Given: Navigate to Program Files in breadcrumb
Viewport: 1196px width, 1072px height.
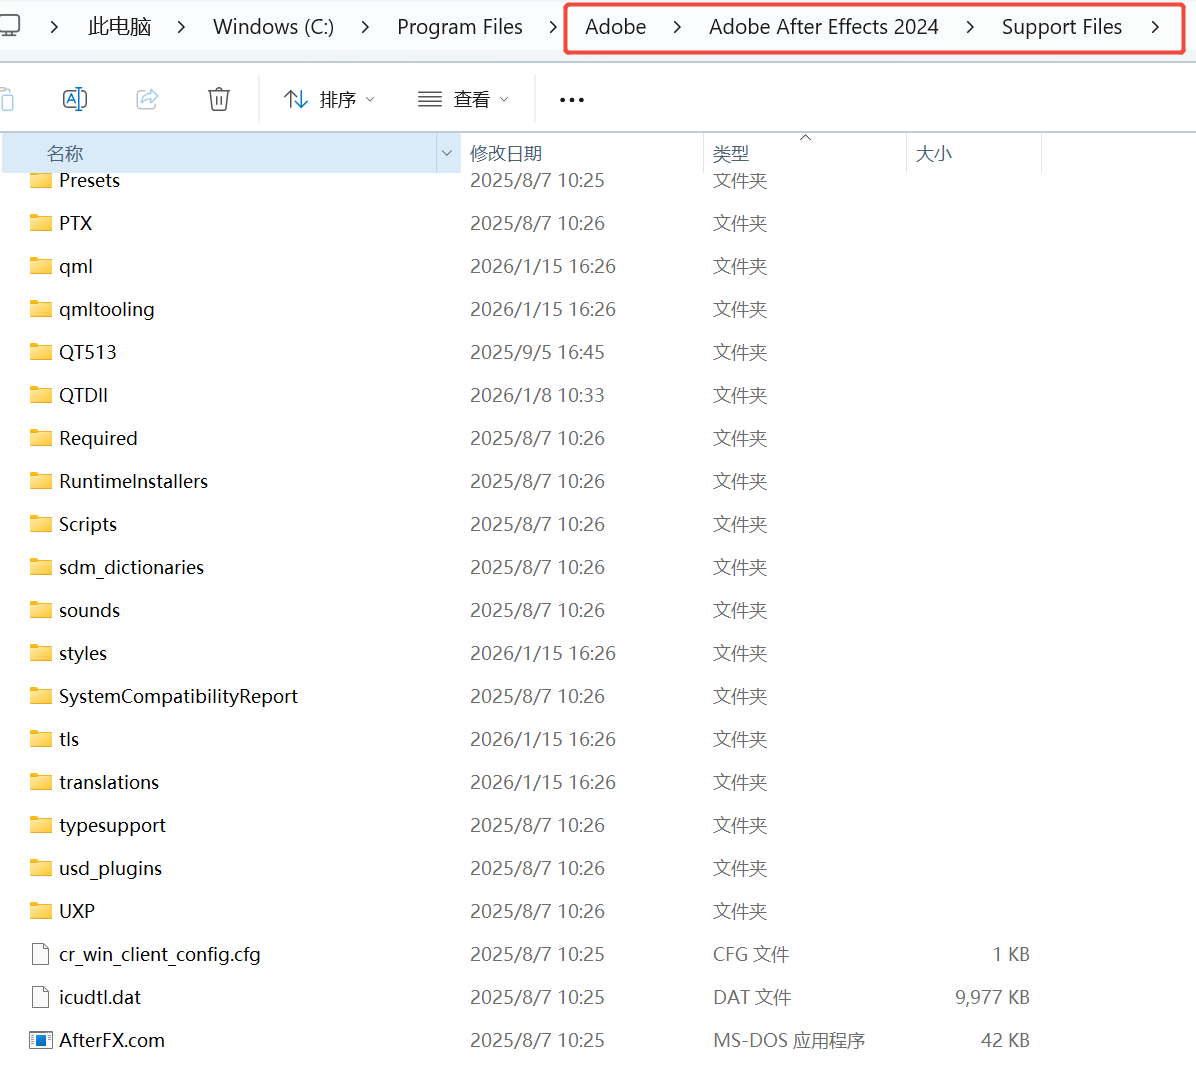Looking at the screenshot, I should click(459, 27).
